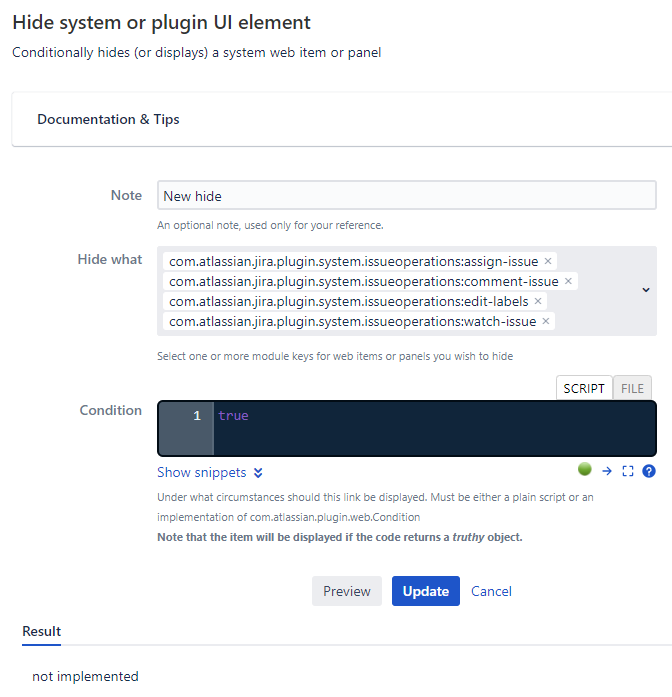The height and width of the screenshot is (697, 672).
Task: Toggle fullscreen code editor icon
Action: pyautogui.click(x=628, y=471)
